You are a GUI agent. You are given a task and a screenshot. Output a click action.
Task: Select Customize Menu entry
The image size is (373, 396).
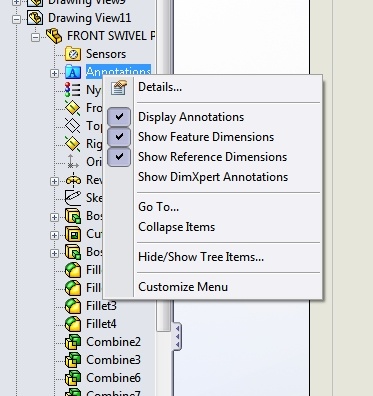pyautogui.click(x=183, y=287)
